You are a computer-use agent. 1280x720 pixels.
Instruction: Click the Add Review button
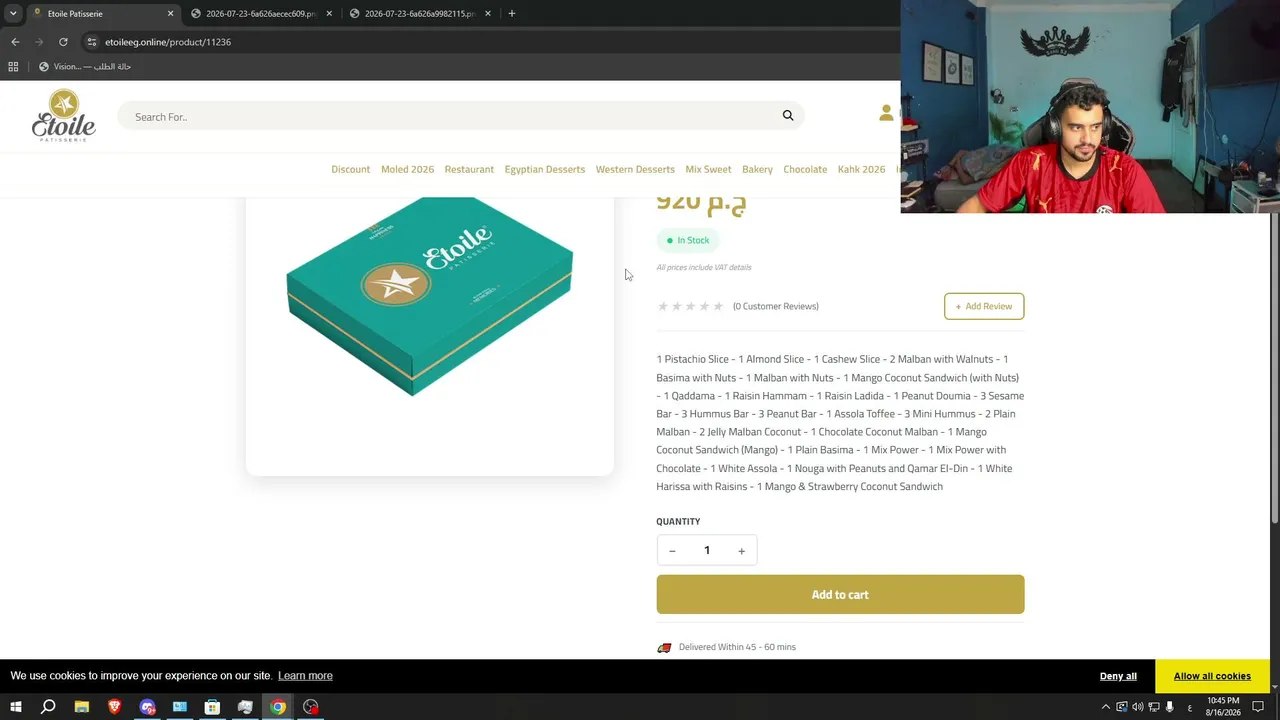coord(984,306)
